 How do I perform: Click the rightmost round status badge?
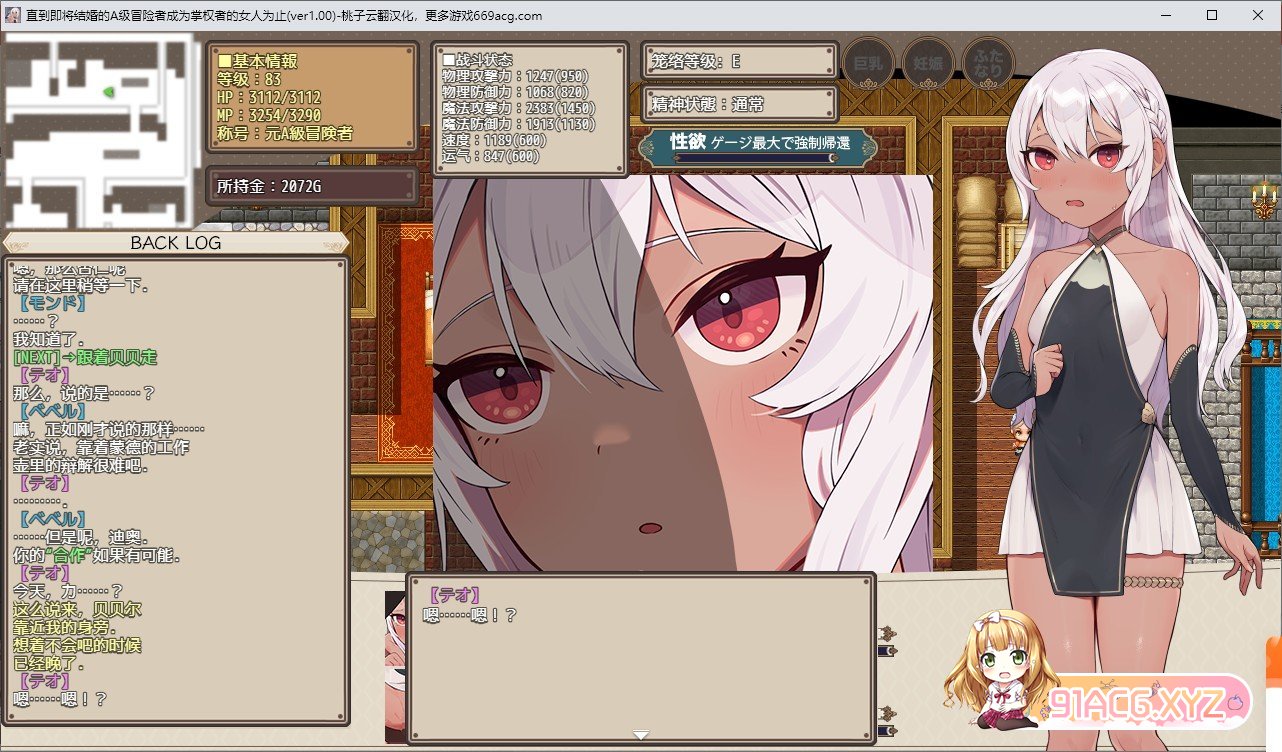point(987,63)
